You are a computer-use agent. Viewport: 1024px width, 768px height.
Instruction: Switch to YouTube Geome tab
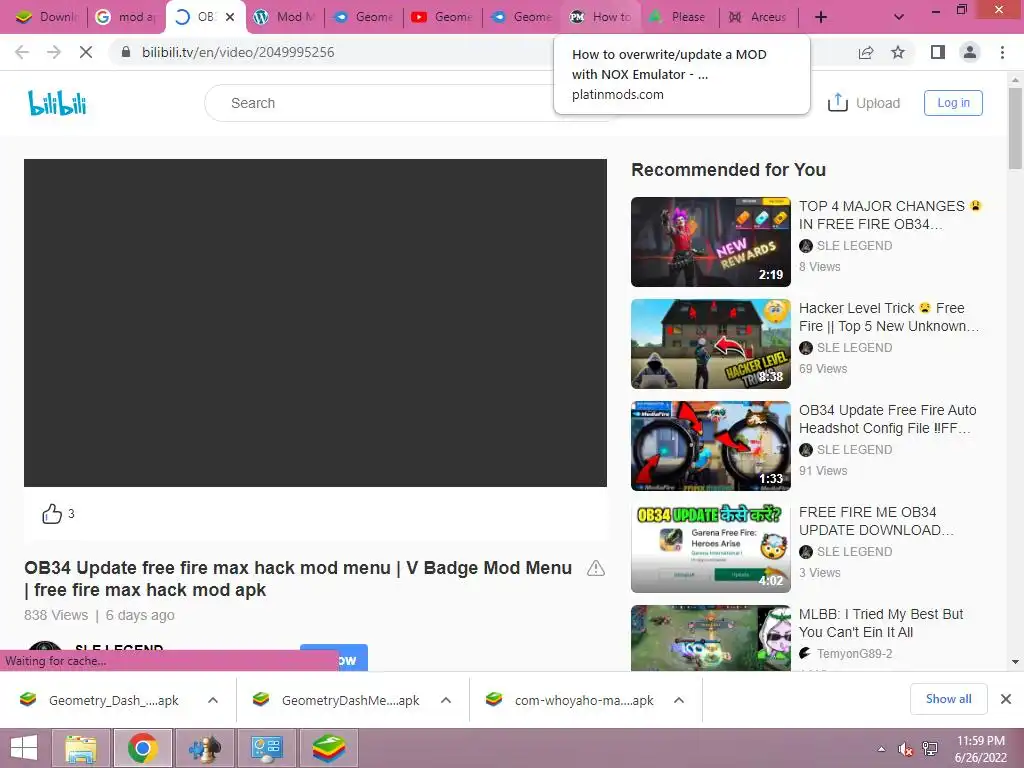(442, 17)
